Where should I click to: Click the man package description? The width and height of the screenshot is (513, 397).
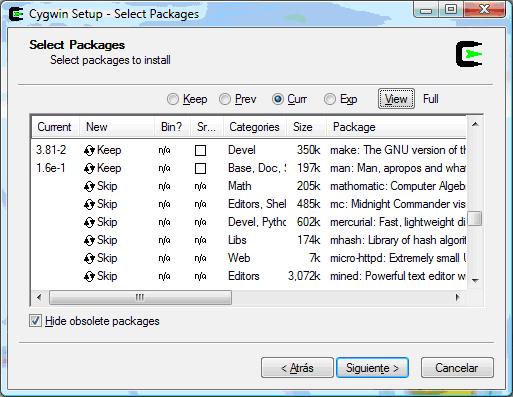pos(398,168)
